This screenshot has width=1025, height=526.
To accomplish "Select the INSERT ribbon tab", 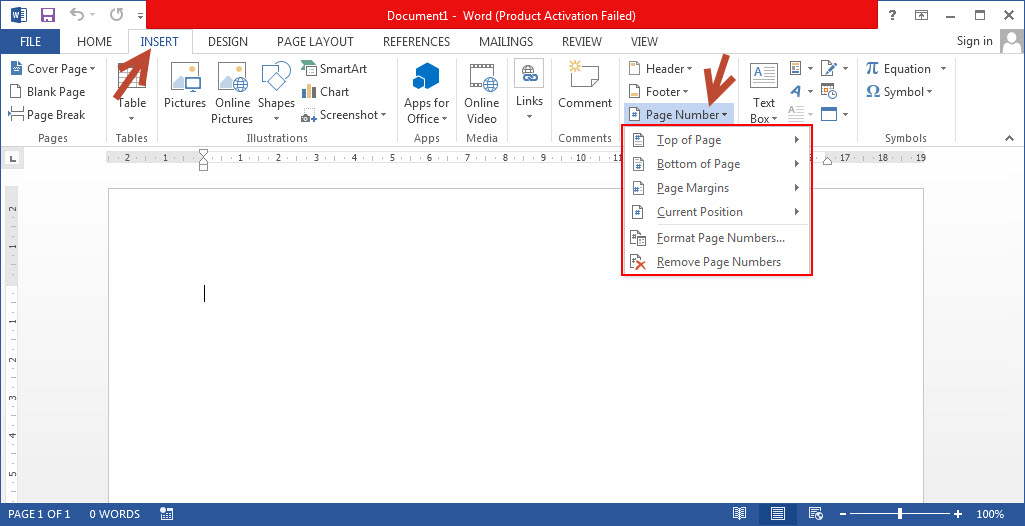I will [x=160, y=41].
